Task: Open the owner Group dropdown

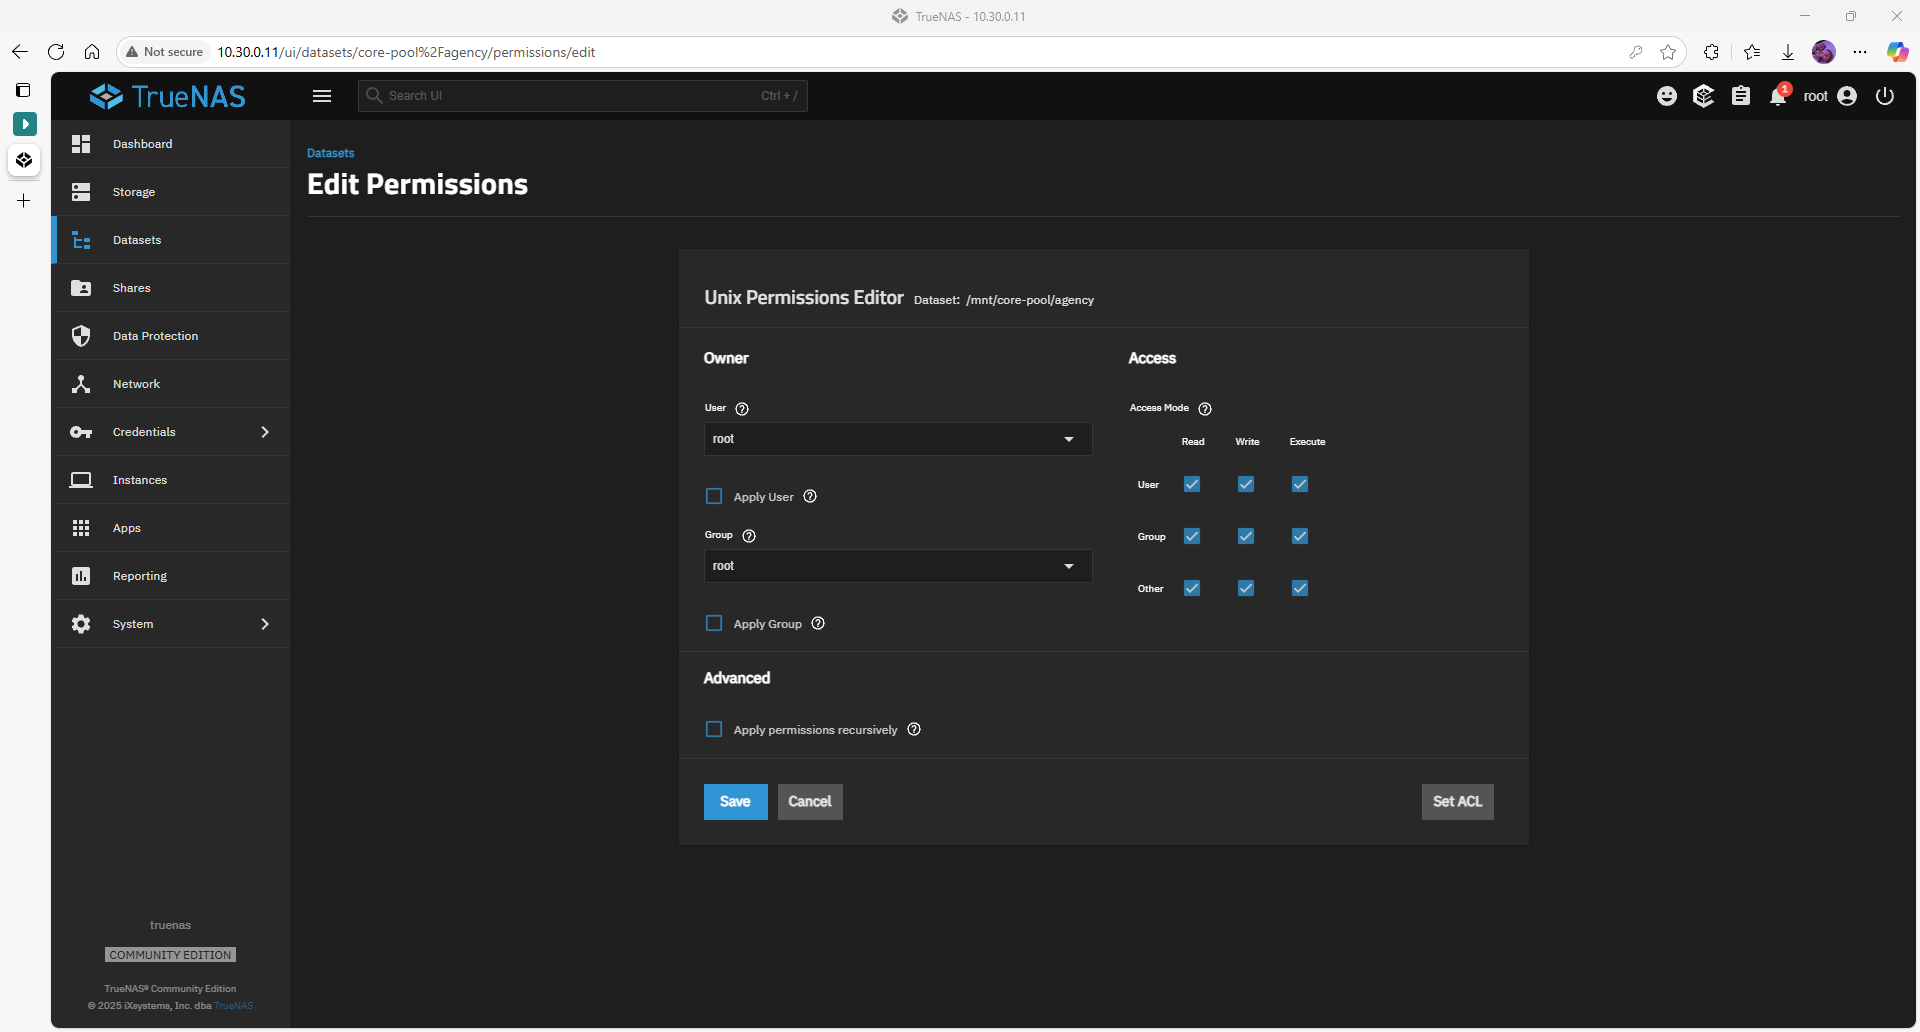Action: pyautogui.click(x=898, y=566)
